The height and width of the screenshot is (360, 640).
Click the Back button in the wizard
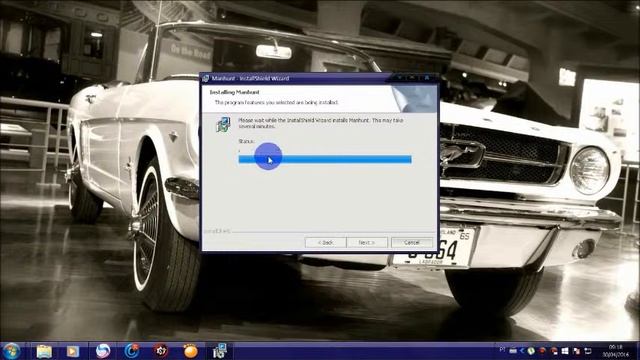point(325,242)
